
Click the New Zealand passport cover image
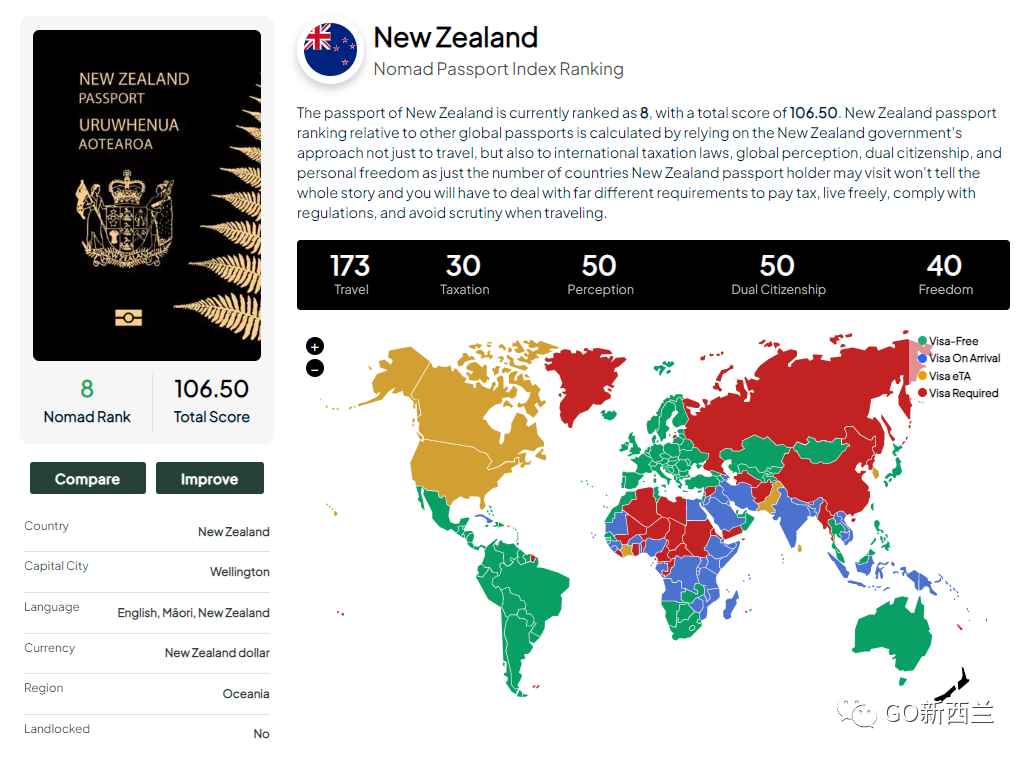[147, 195]
